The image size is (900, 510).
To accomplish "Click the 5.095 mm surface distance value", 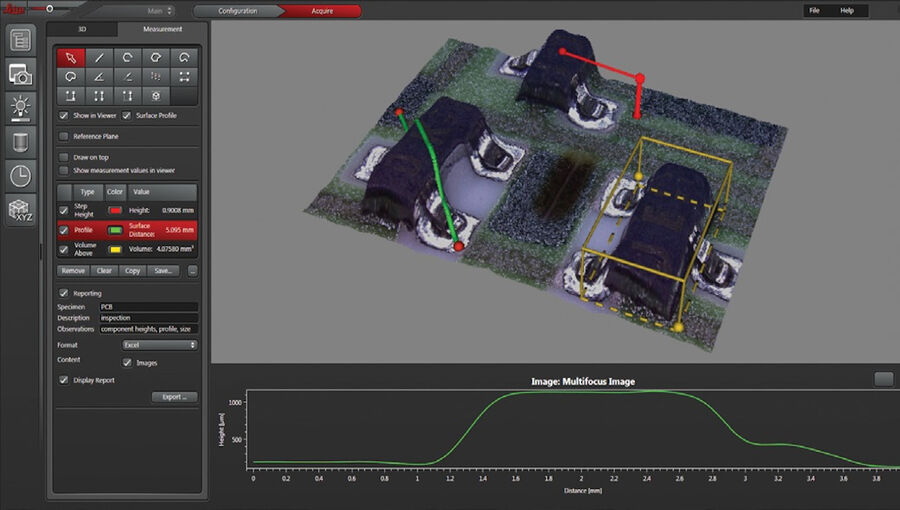I will coord(180,230).
